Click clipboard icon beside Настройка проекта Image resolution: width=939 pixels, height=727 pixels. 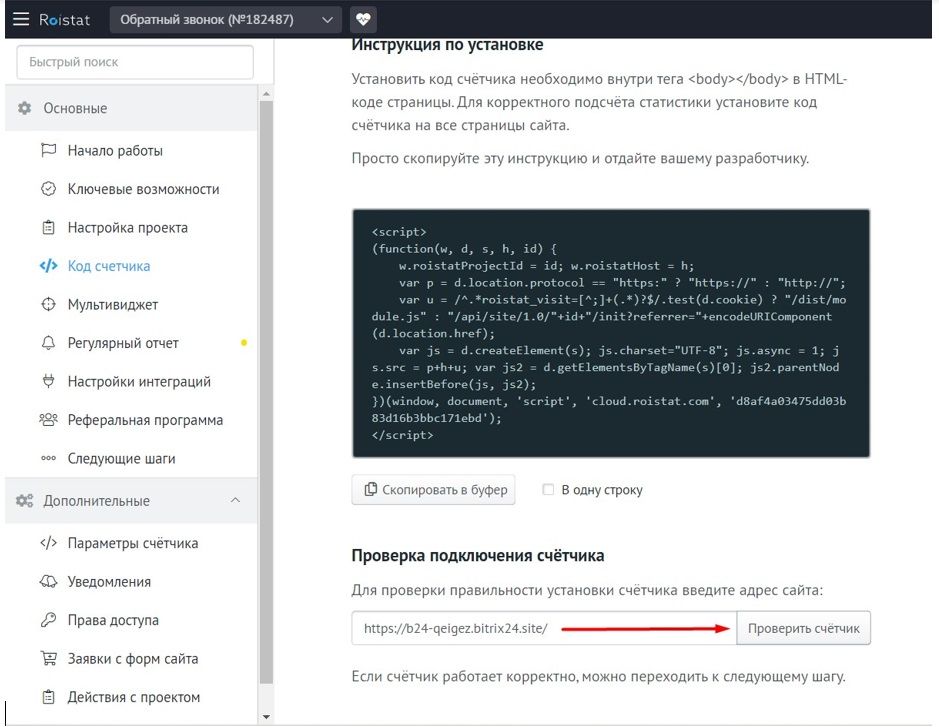click(x=49, y=228)
